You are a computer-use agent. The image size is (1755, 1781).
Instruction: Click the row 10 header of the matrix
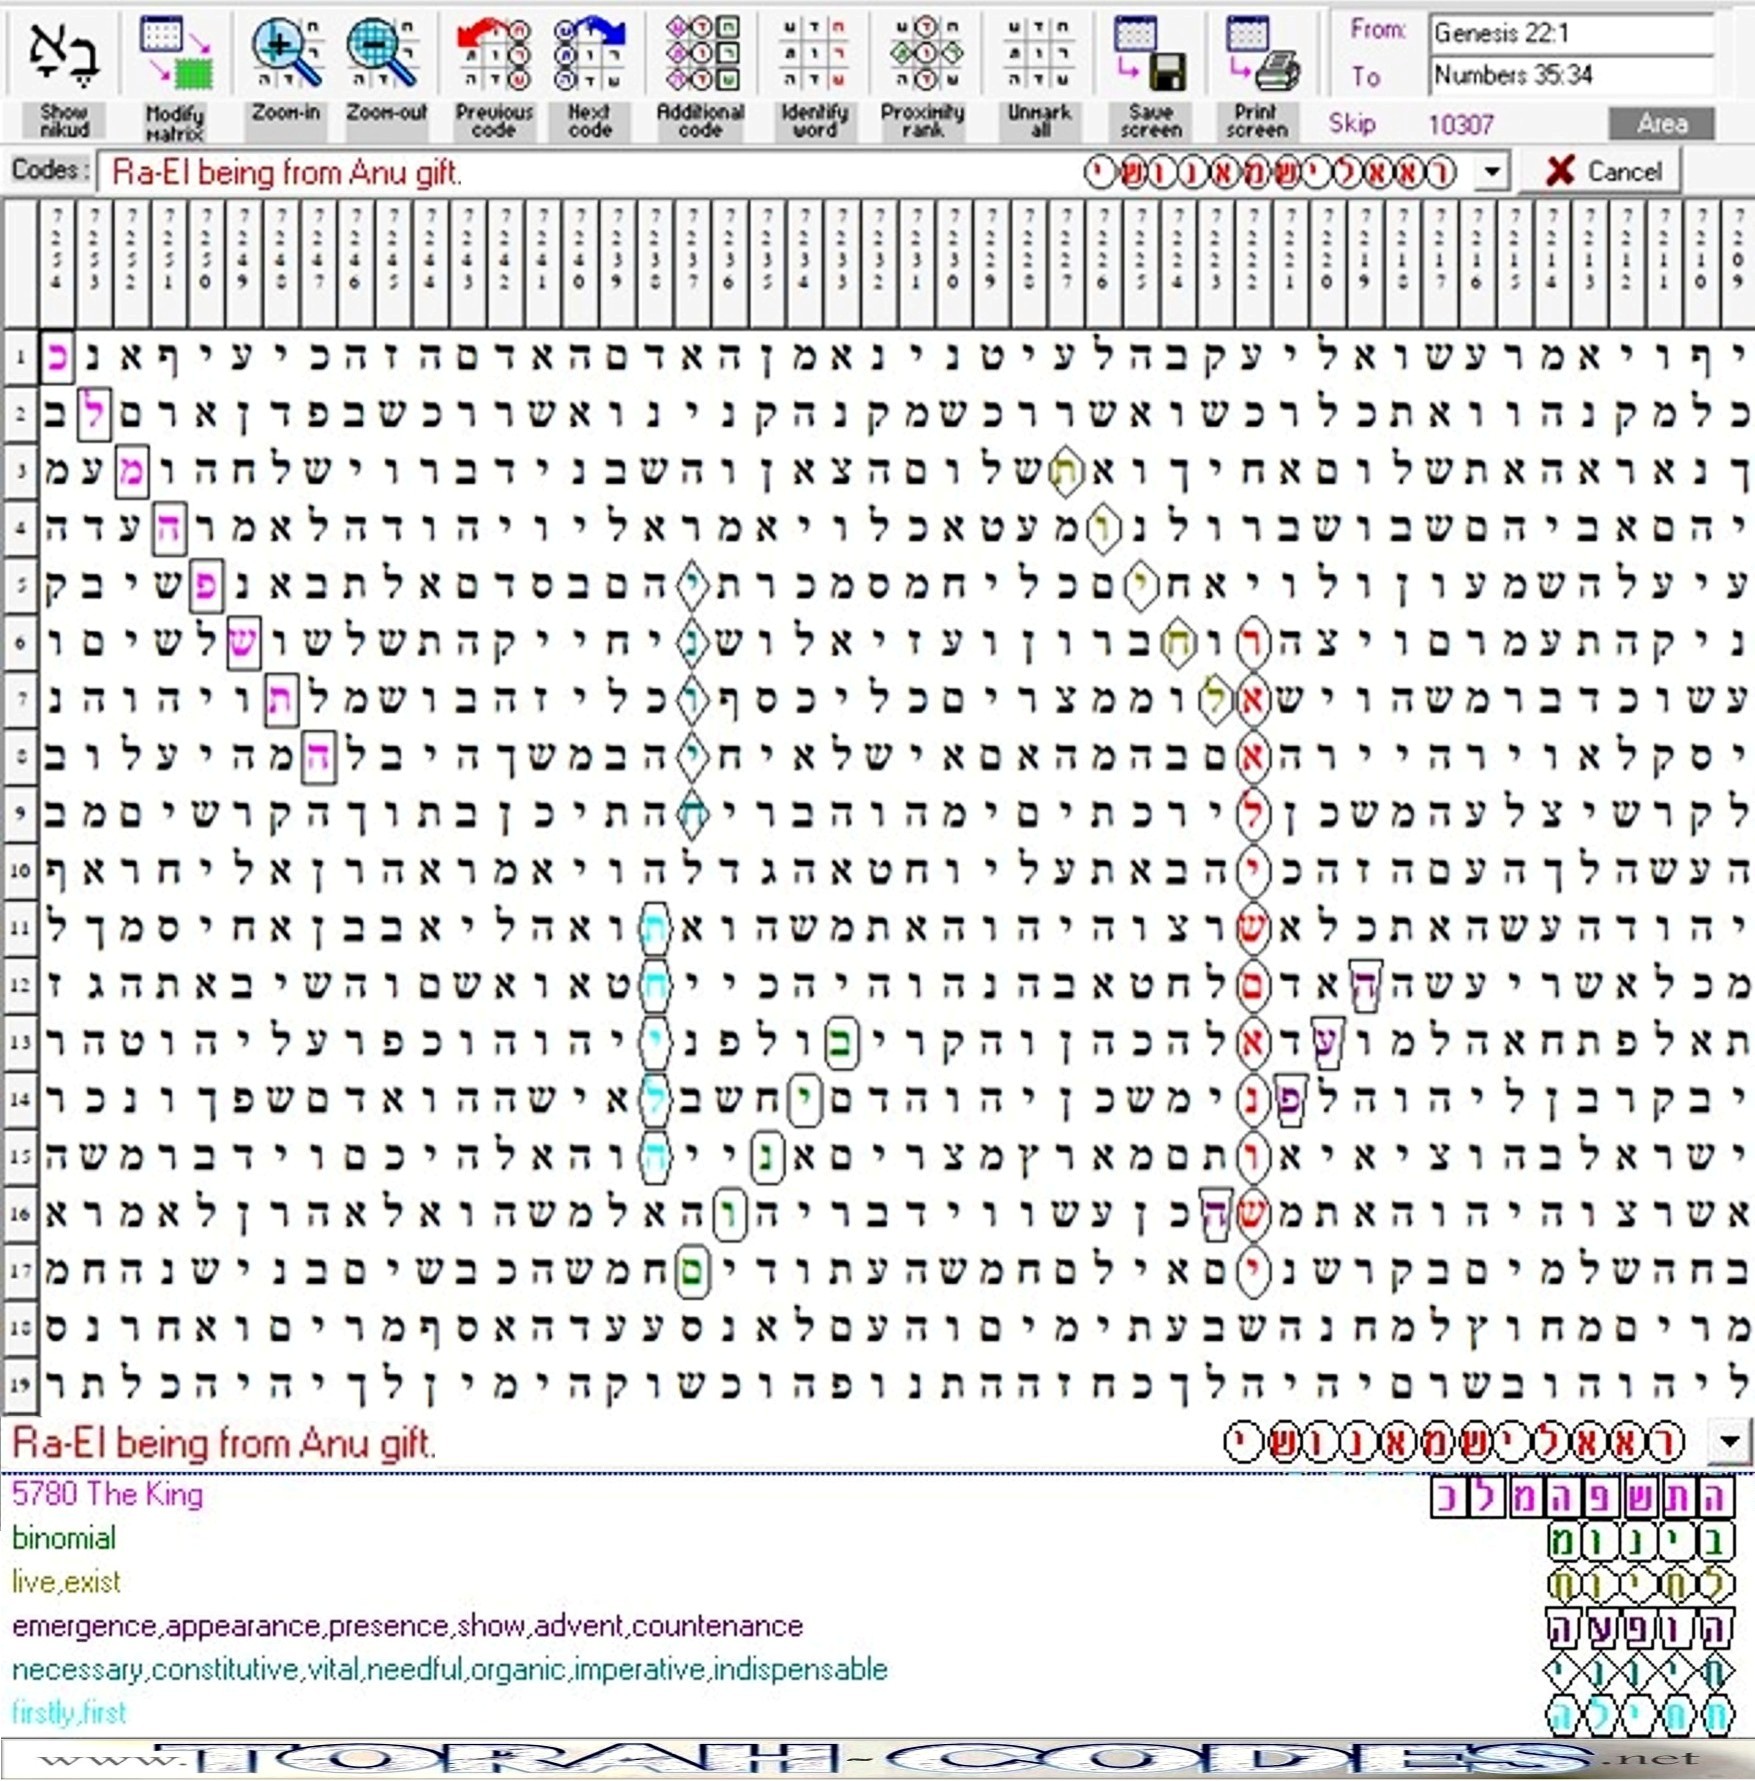(x=21, y=871)
